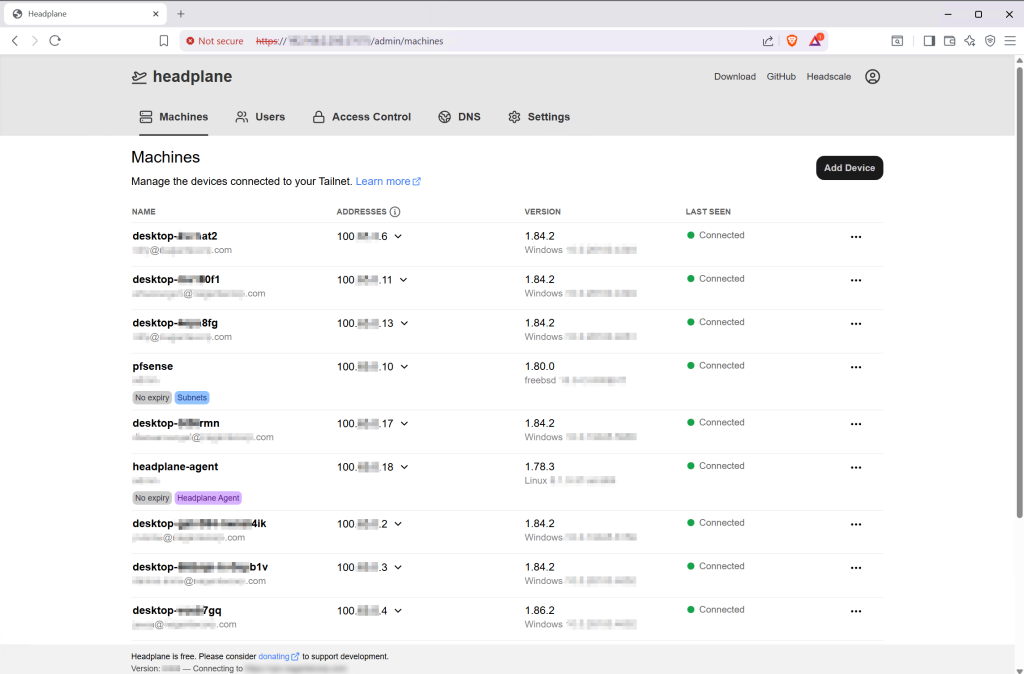The height and width of the screenshot is (674, 1024).
Task: Toggle the browser sidebar panel icon
Action: (929, 40)
